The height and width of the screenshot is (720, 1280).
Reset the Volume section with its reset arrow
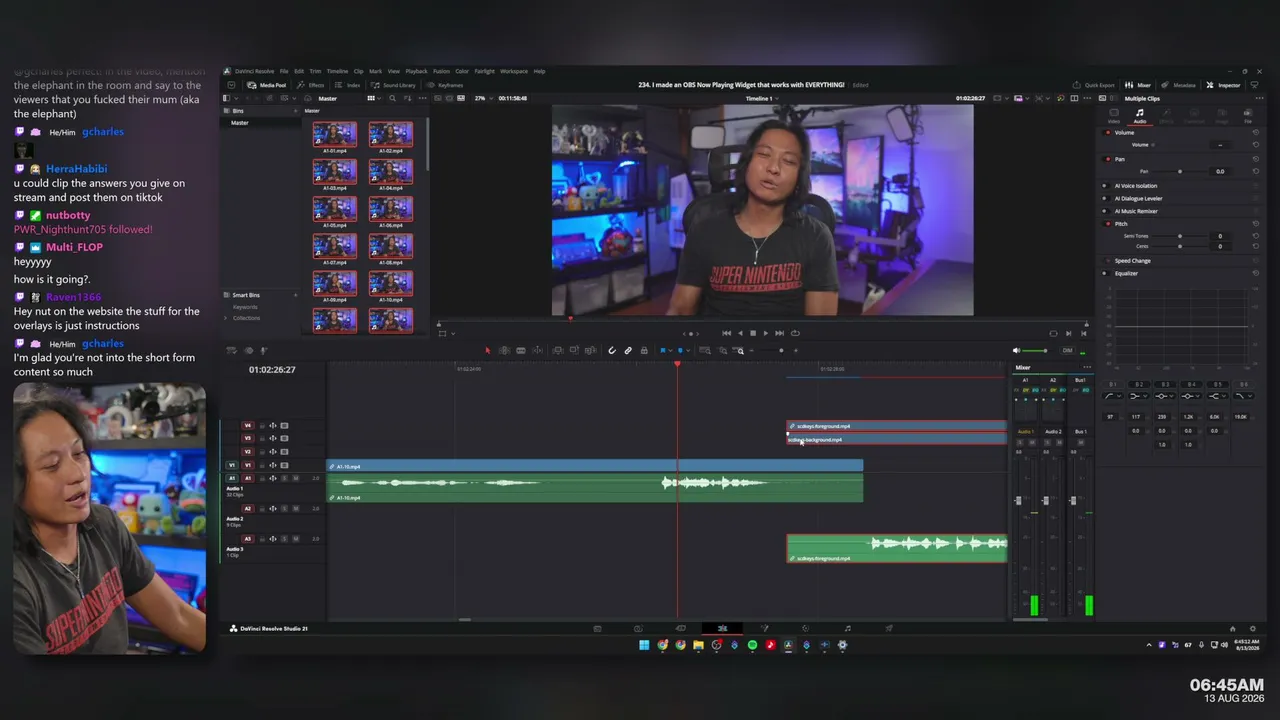point(1255,132)
